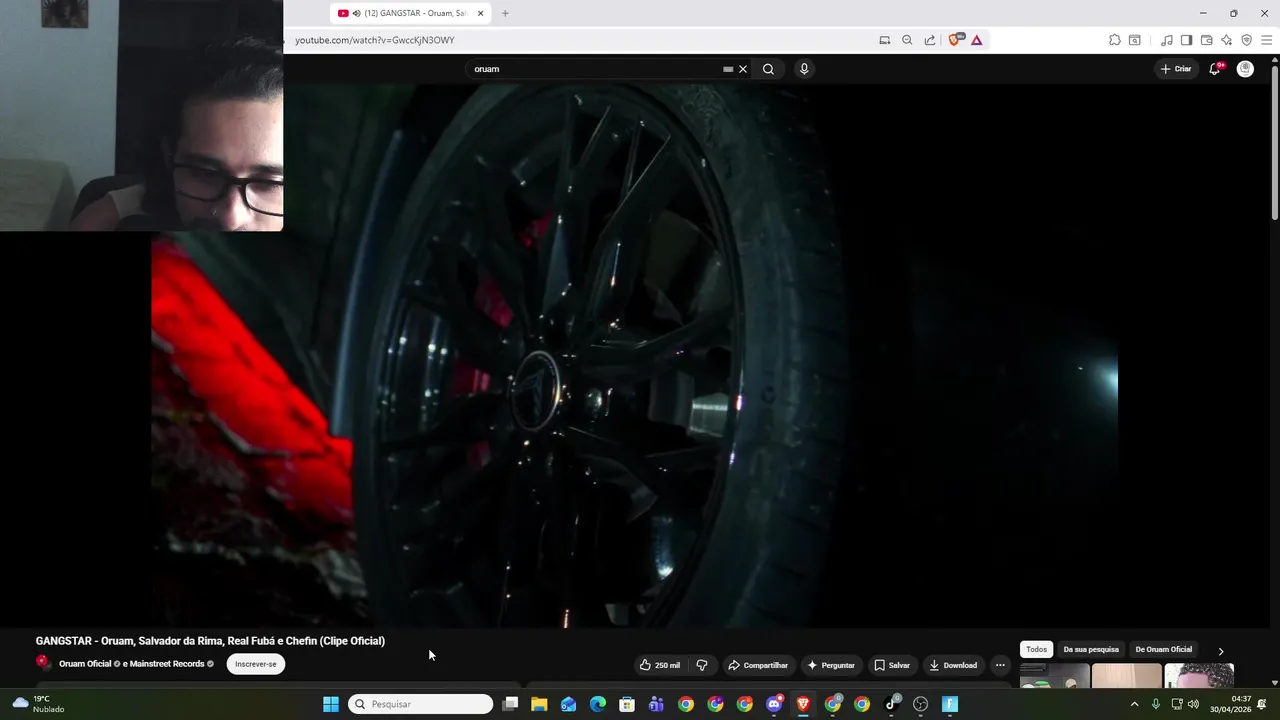Dislike the GANGSTAR video
The width and height of the screenshot is (1280, 720).
pyautogui.click(x=702, y=665)
